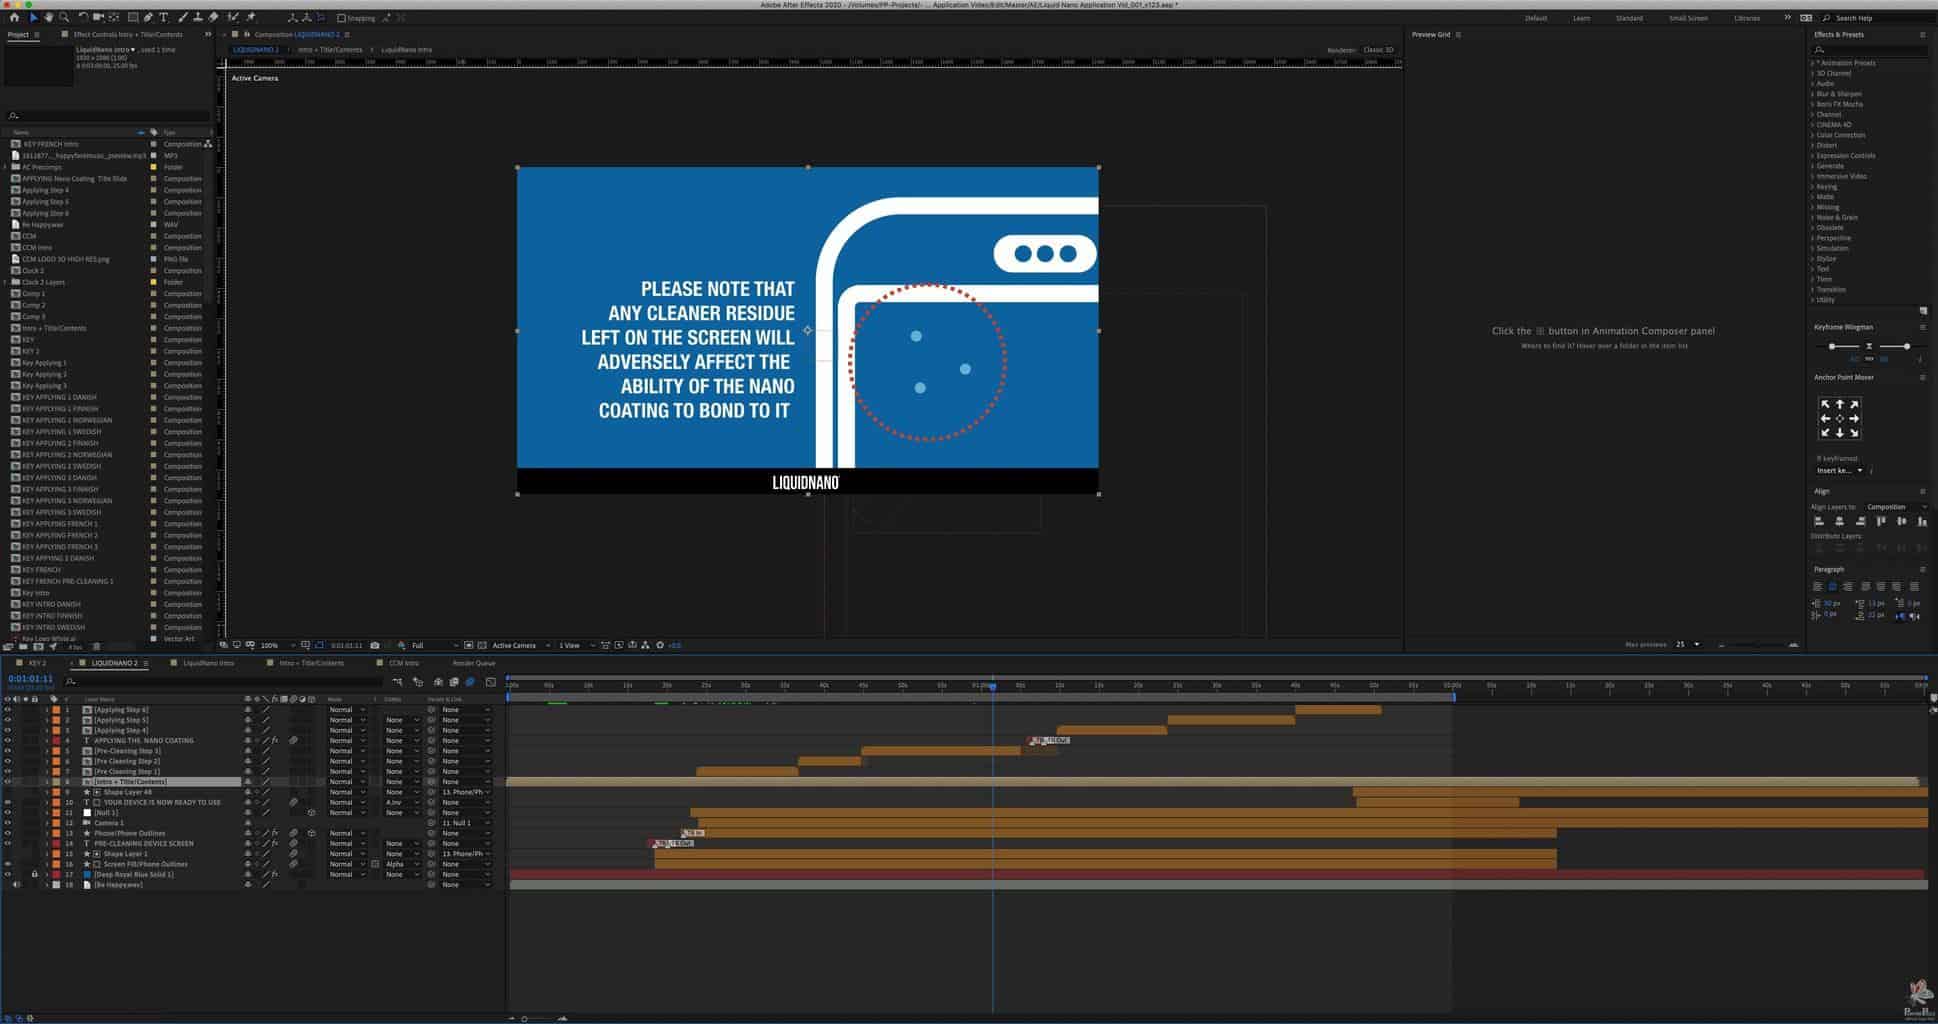Align layers to left edge icon
This screenshot has height=1024, width=1938.
coord(1819,521)
